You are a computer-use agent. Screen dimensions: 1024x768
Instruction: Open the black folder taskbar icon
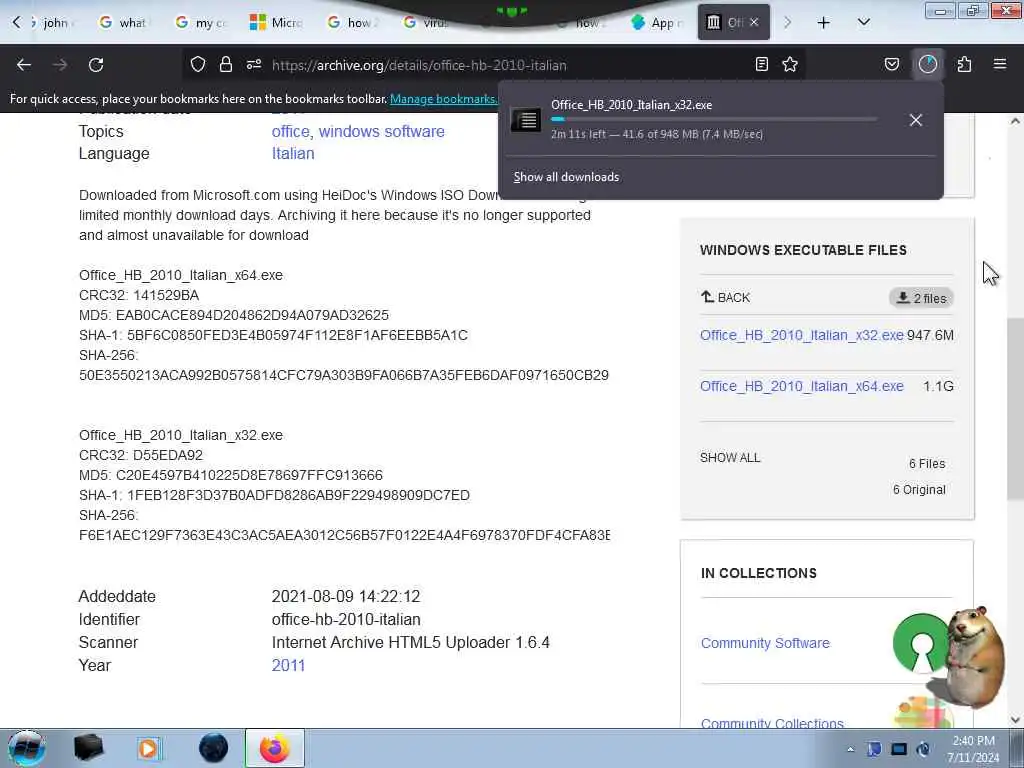coord(89,748)
